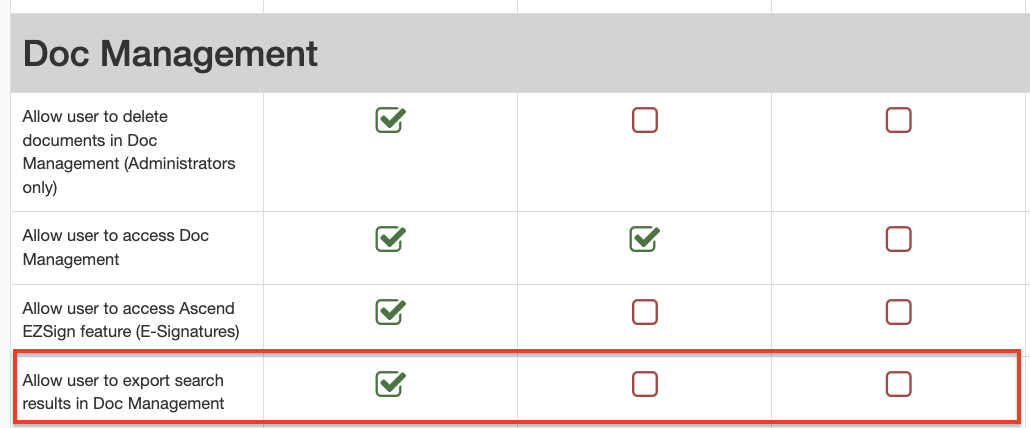1030x428 pixels.
Task: Tick second-column export search results checkbox
Action: point(644,384)
